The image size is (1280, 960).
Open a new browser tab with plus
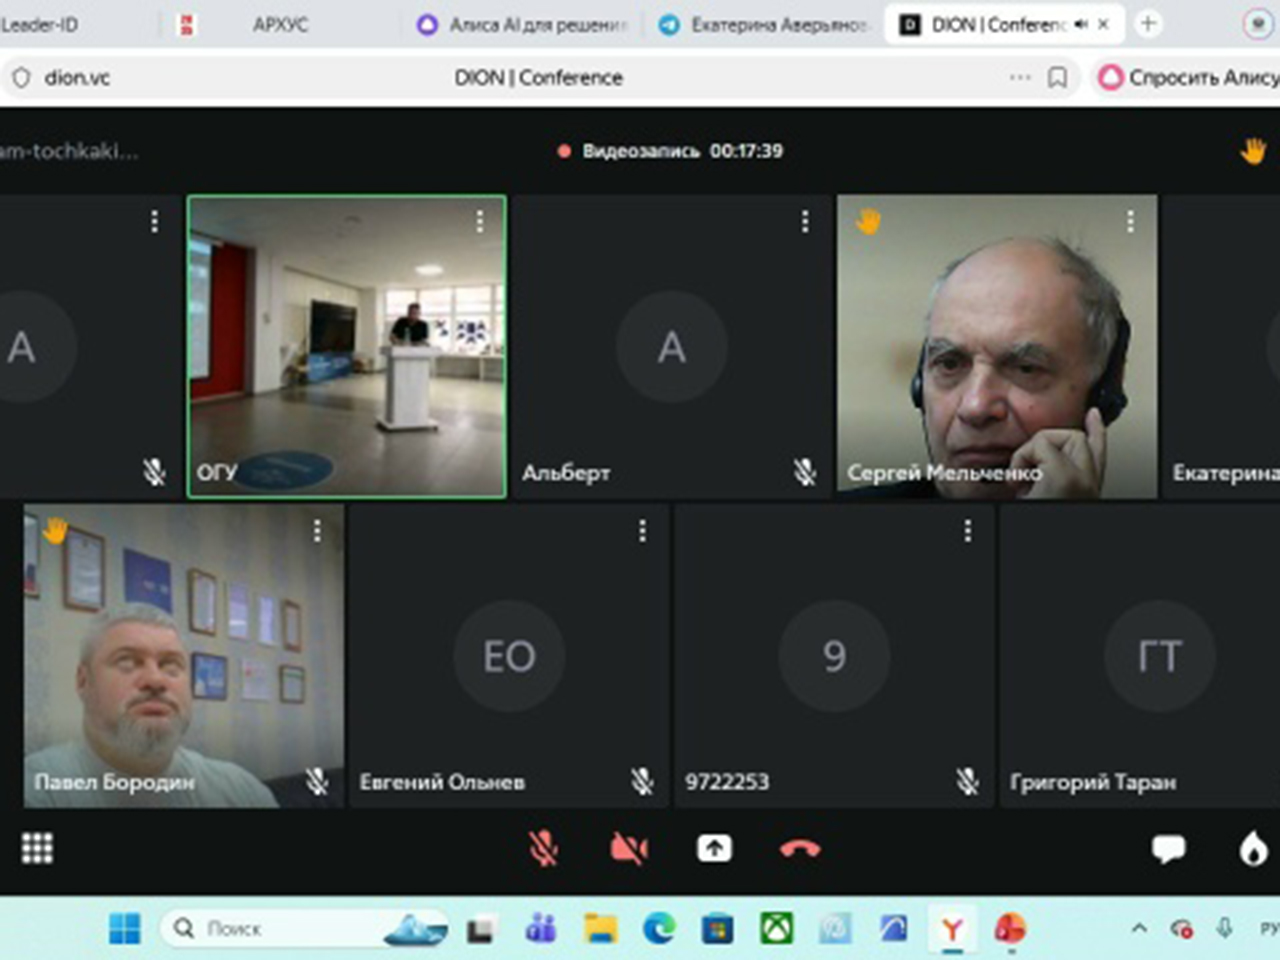[x=1148, y=24]
